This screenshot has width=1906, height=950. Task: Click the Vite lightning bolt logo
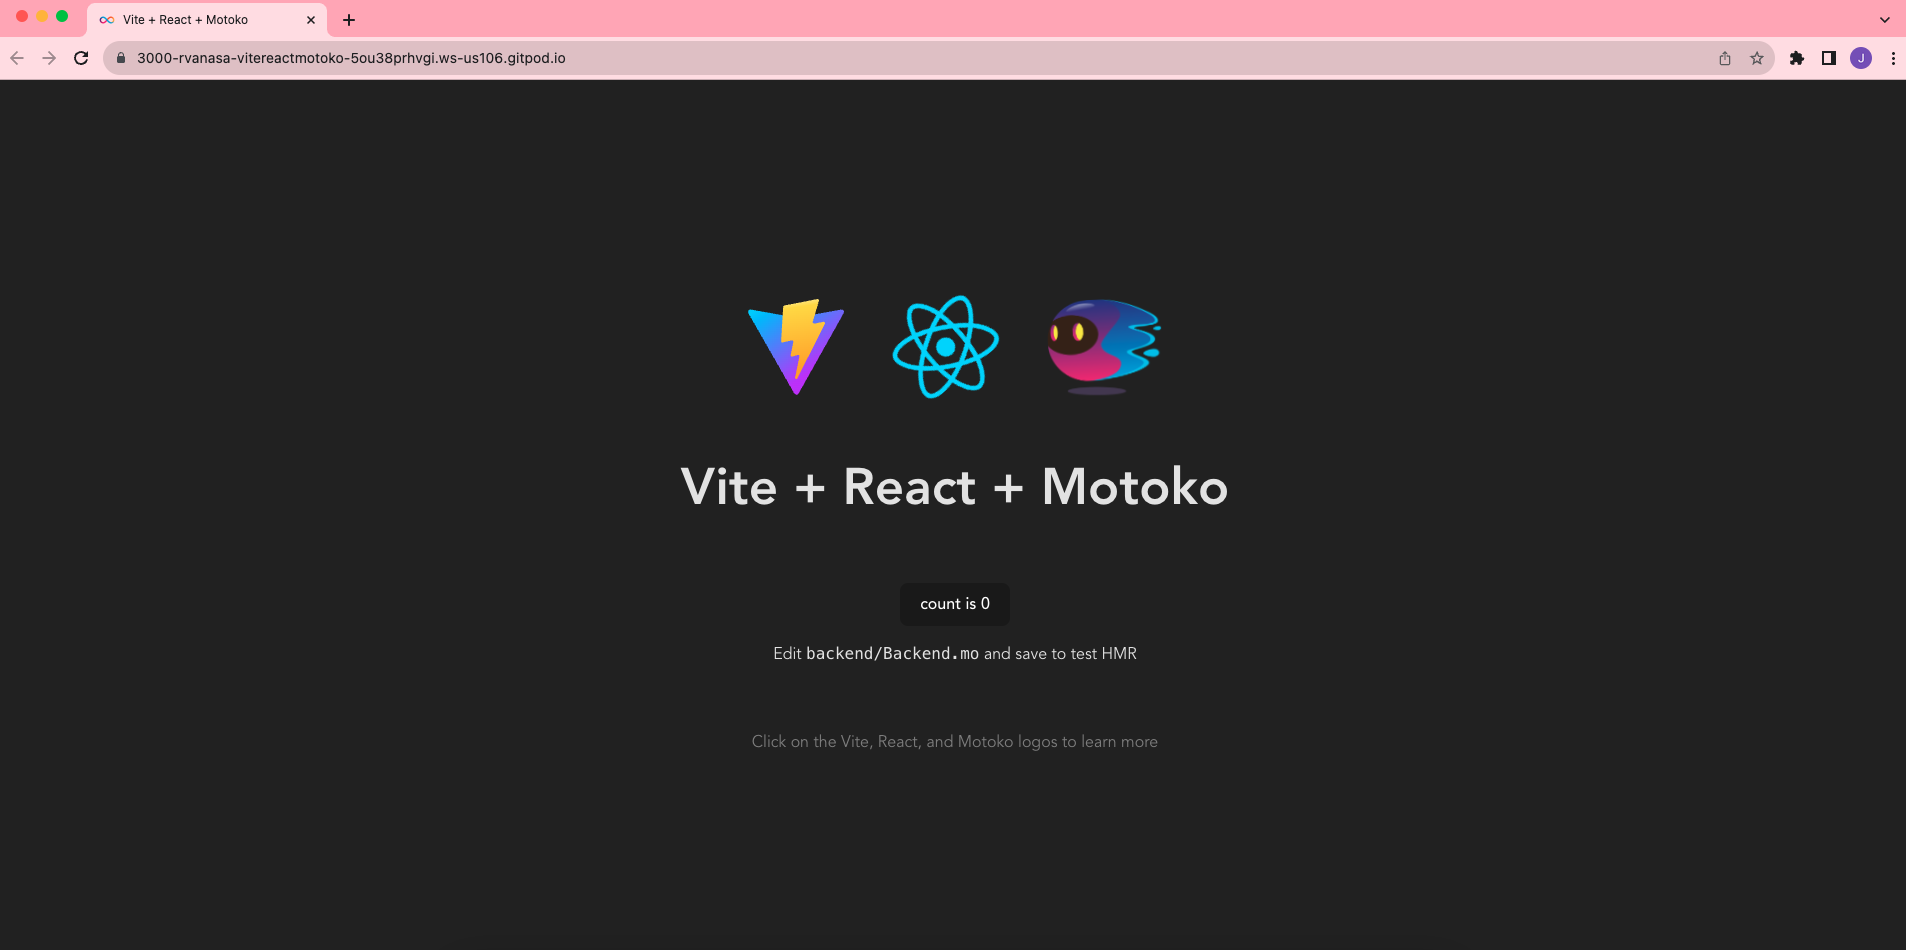tap(796, 346)
